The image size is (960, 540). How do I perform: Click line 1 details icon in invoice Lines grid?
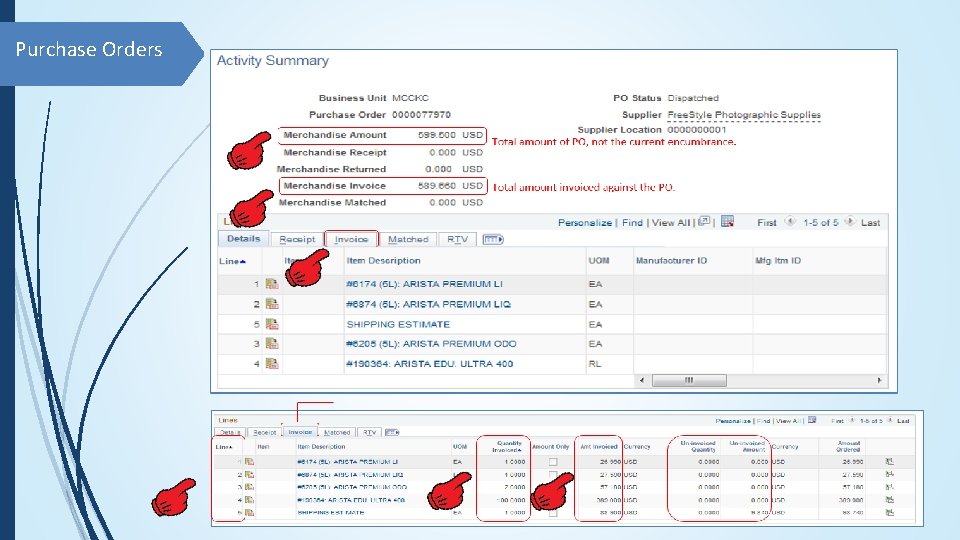pos(249,462)
